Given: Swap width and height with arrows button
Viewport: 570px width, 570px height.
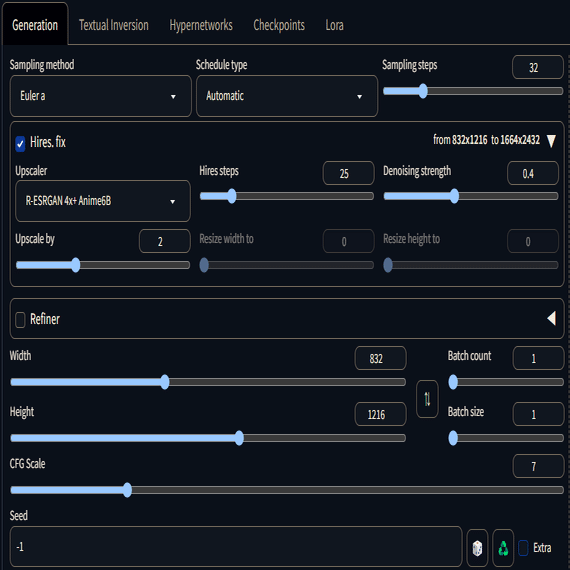Looking at the screenshot, I should 427,399.
